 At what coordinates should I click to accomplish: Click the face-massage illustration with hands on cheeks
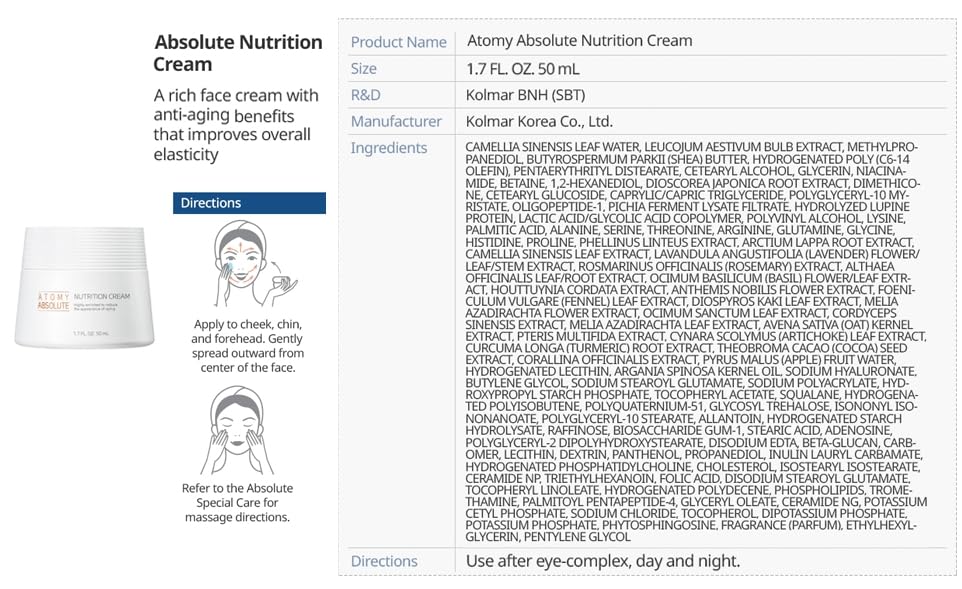(x=237, y=431)
